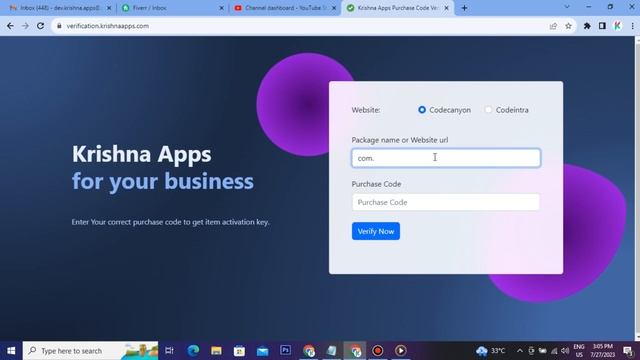Switch to YouTube Channel dashboard tab
Viewport: 640px width, 360px height.
point(284,8)
